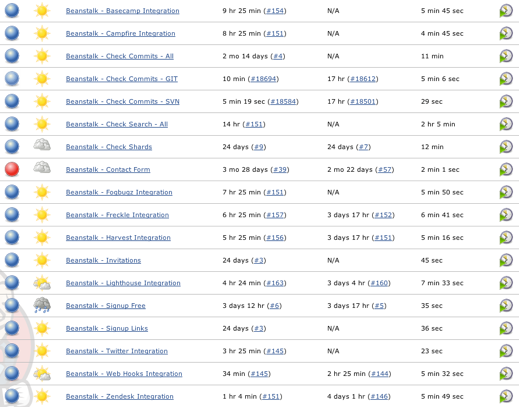Open Beanstalk - Freckle Integration job
This screenshot has width=520, height=407.
pyautogui.click(x=117, y=215)
